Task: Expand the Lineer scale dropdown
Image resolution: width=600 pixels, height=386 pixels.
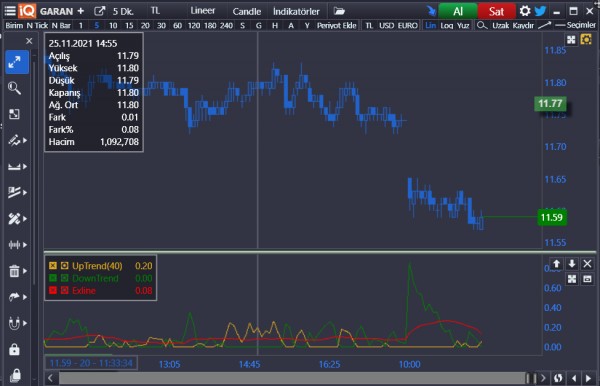Action: (203, 11)
